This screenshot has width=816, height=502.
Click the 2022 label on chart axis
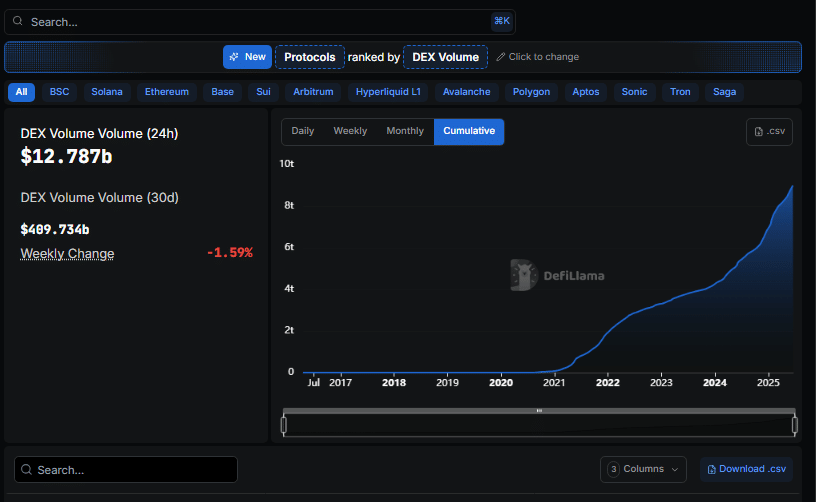point(608,383)
